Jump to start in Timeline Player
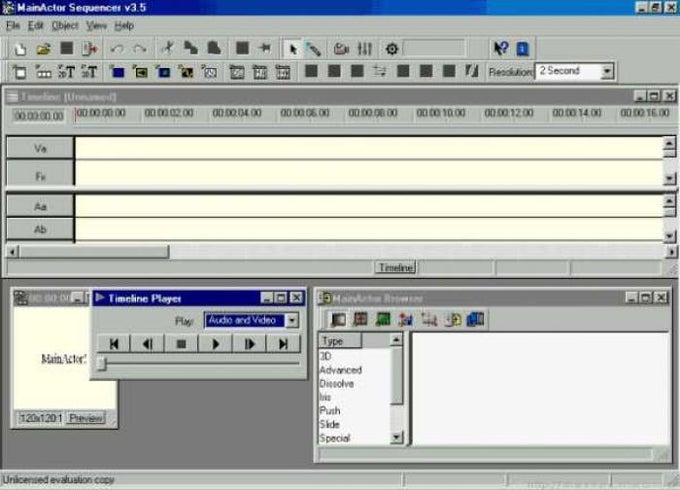Image resolution: width=680 pixels, height=490 pixels. point(114,344)
